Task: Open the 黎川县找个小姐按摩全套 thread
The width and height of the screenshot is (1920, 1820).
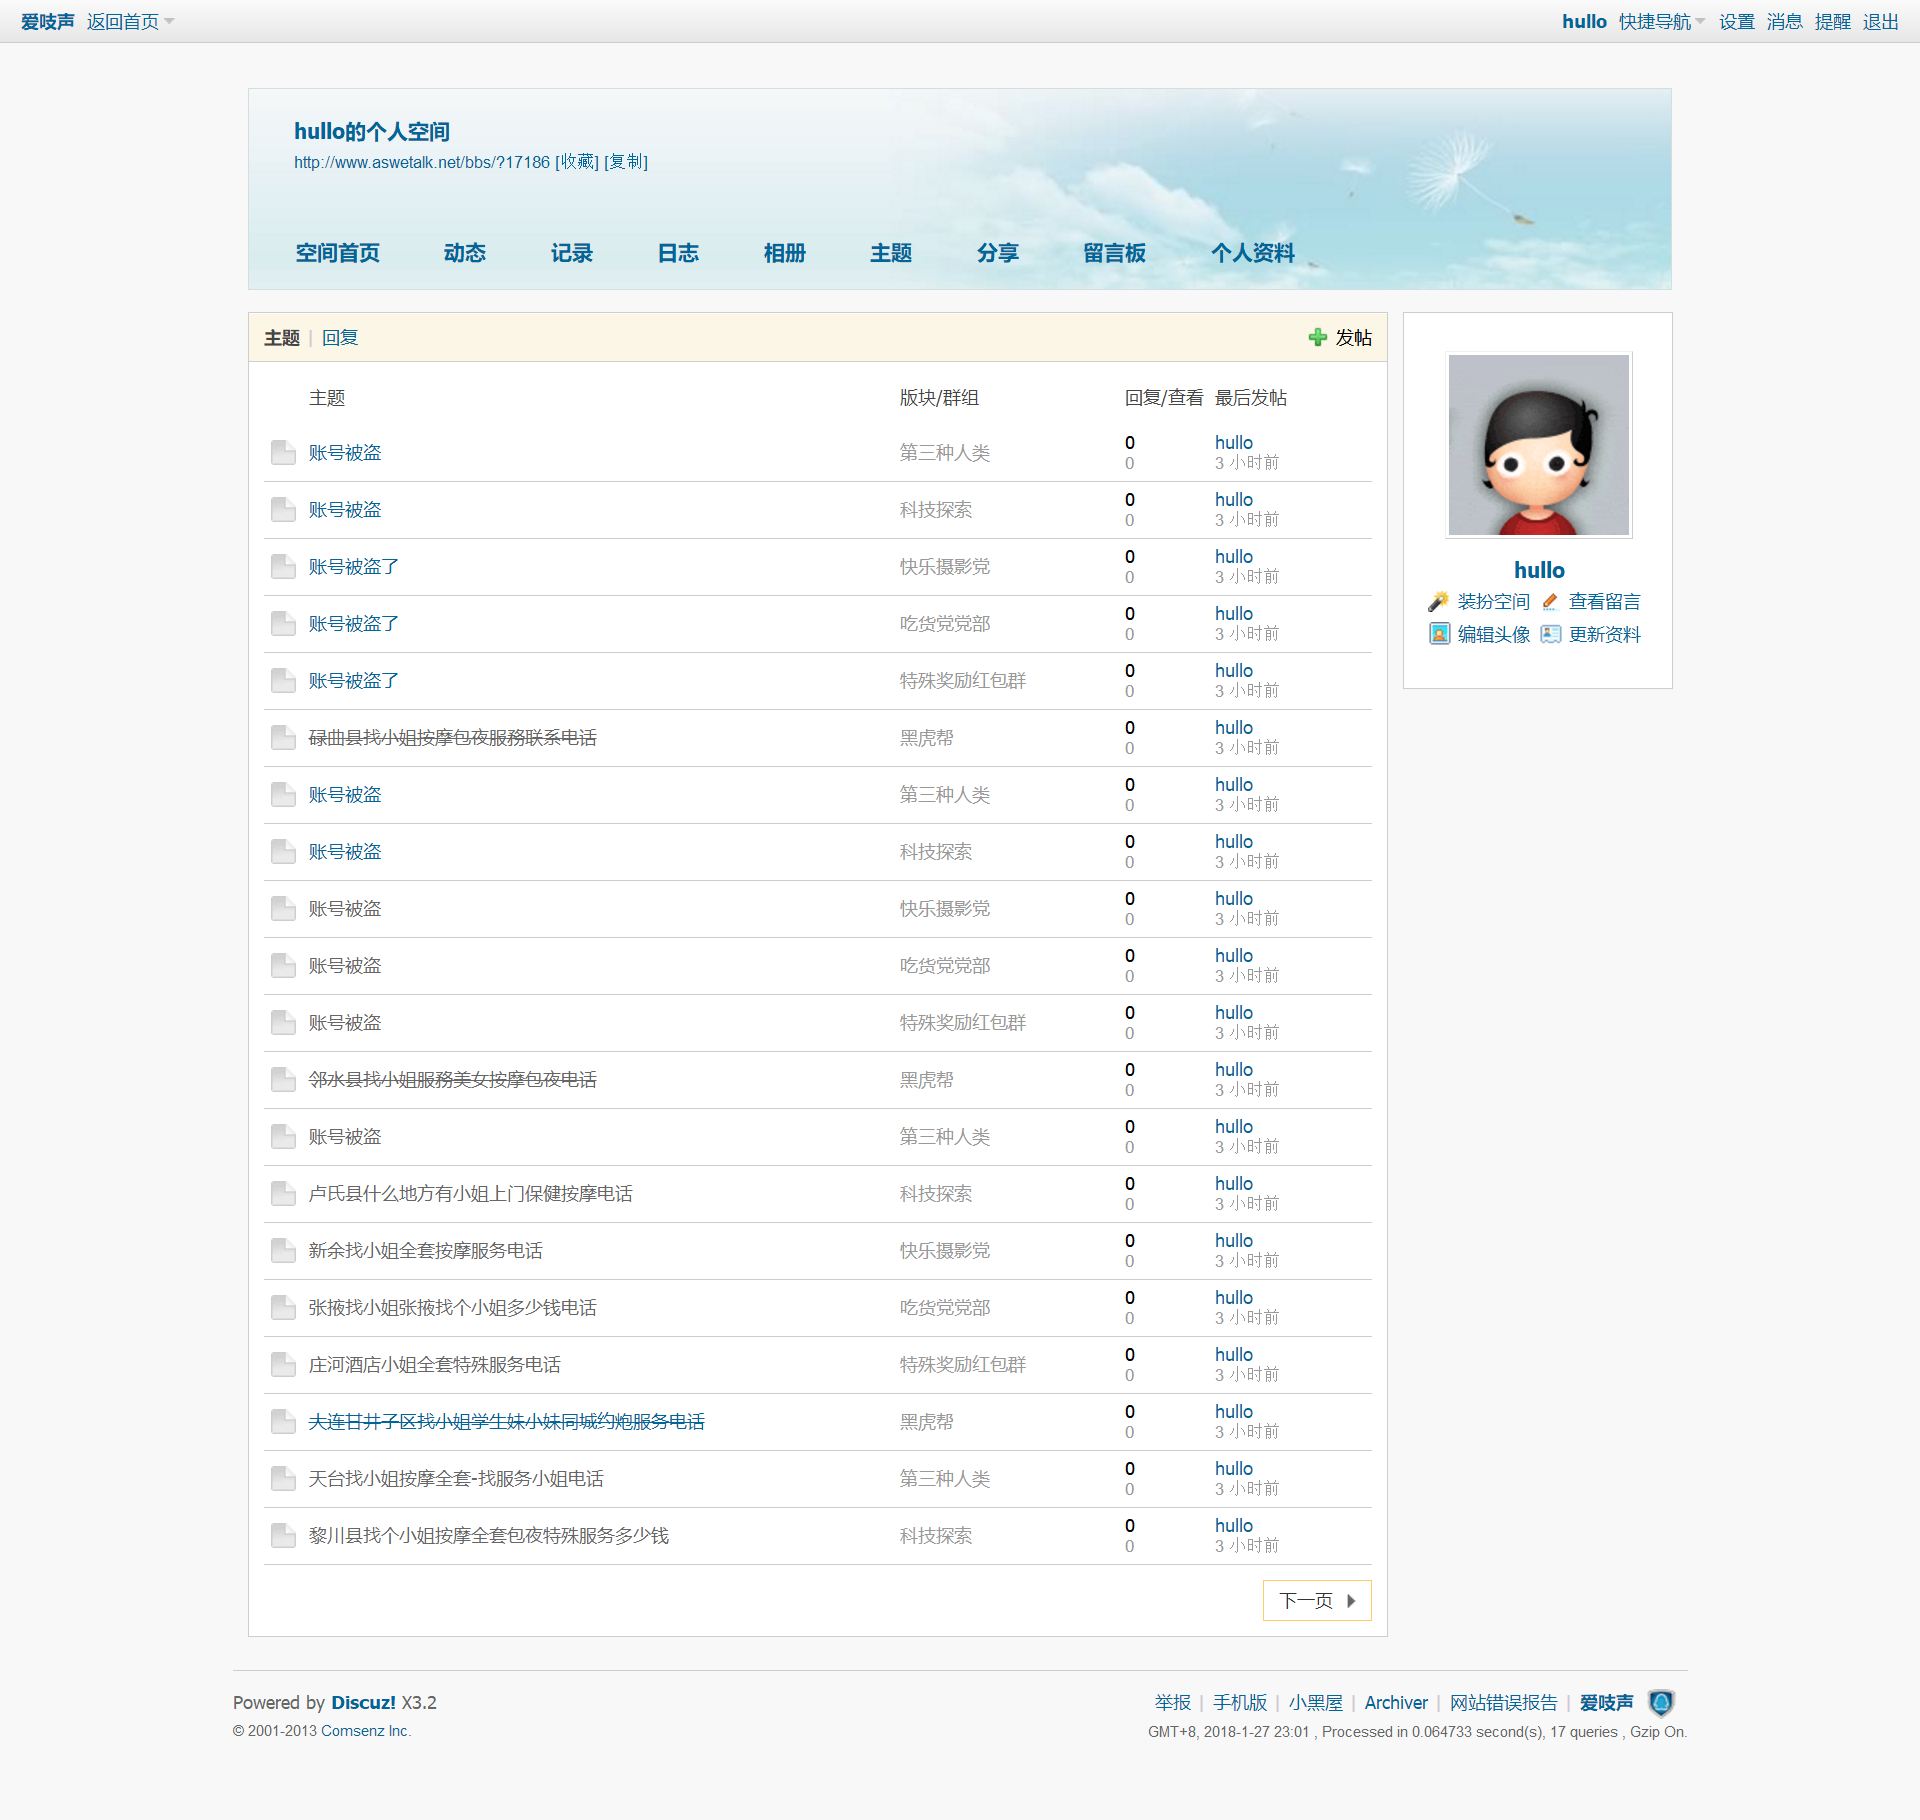Action: [x=489, y=1536]
